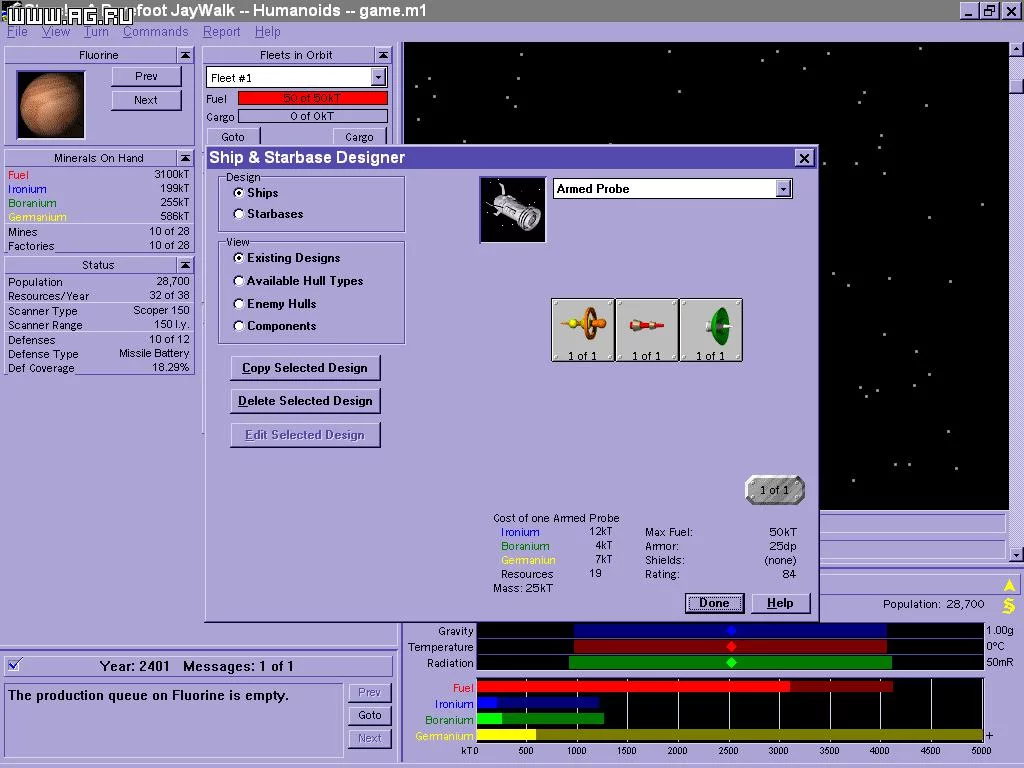
Task: Collapse the Status panel
Action: pos(185,264)
